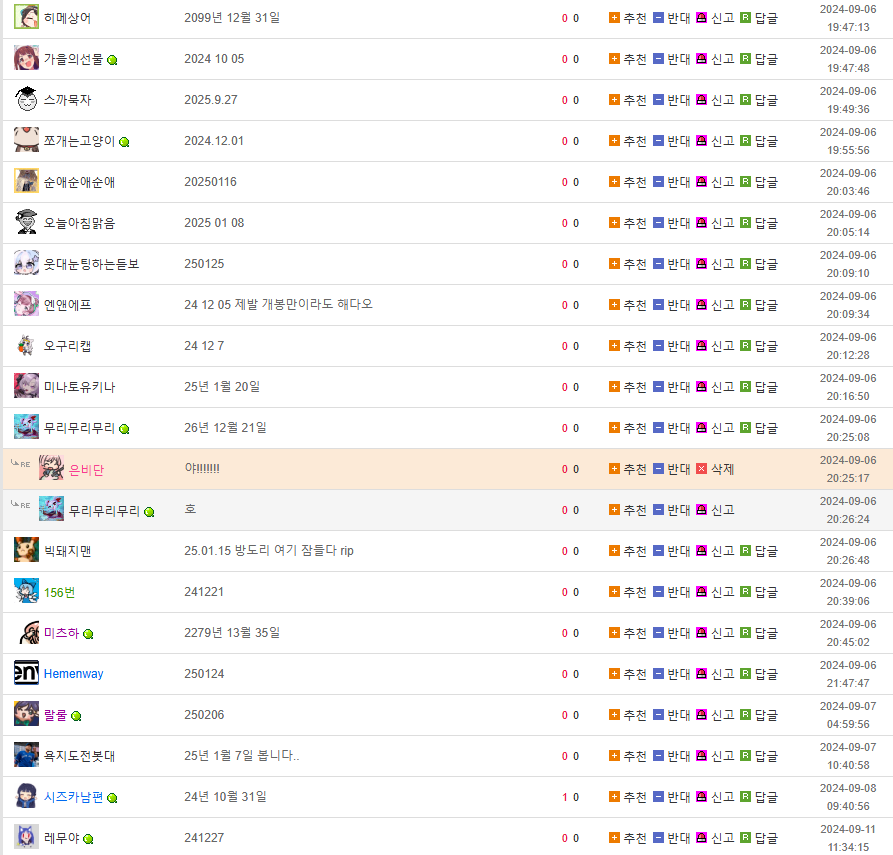The width and height of the screenshot is (893, 855).
Task: Click the green speech bubble beside 무리무리무리's first comment
Action: (x=125, y=429)
